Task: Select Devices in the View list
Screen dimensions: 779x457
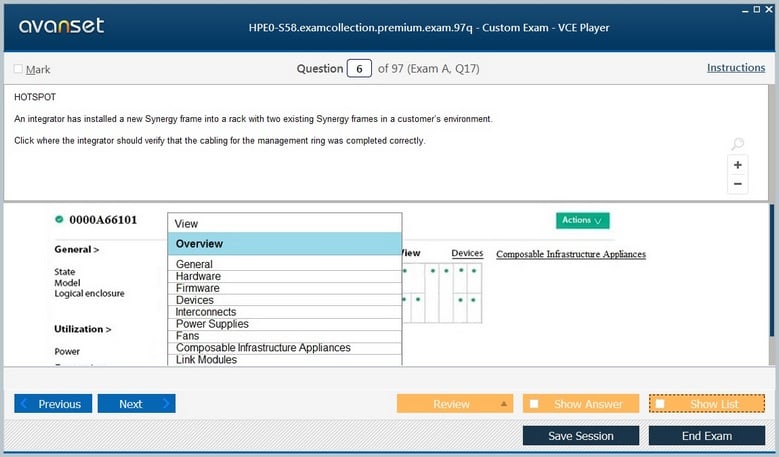Action: 285,300
